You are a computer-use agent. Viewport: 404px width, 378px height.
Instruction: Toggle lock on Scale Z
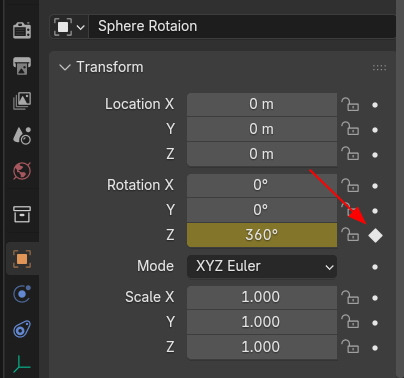tap(350, 347)
